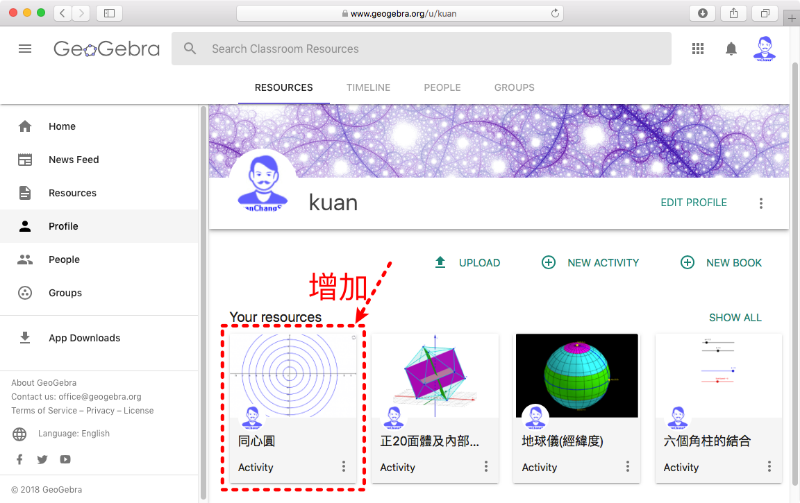Click Safari share button

(734, 13)
